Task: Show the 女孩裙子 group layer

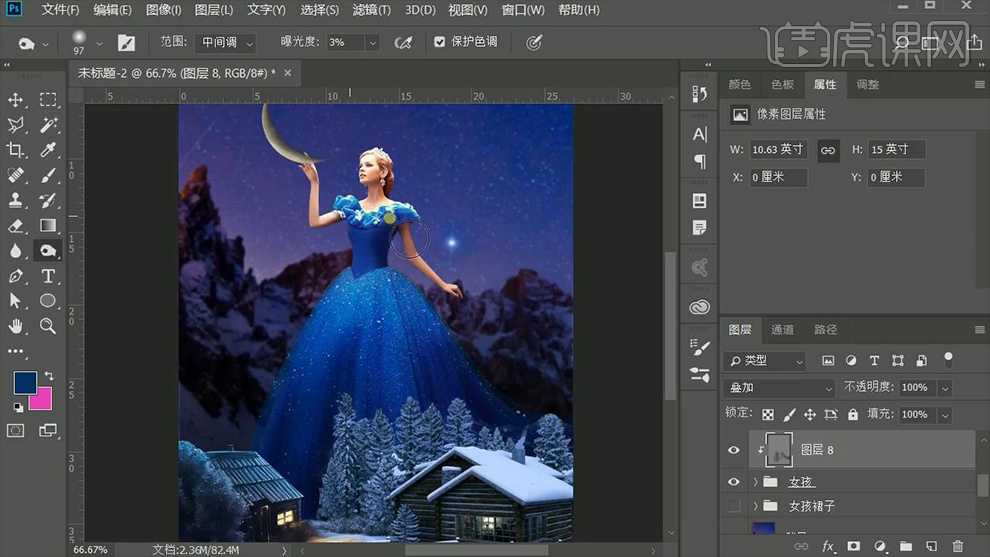Action: tap(734, 506)
